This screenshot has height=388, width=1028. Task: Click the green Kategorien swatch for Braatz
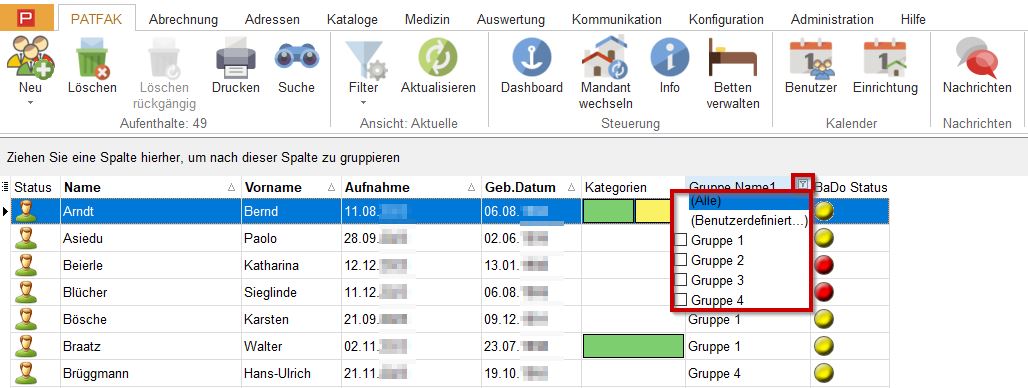pos(633,346)
